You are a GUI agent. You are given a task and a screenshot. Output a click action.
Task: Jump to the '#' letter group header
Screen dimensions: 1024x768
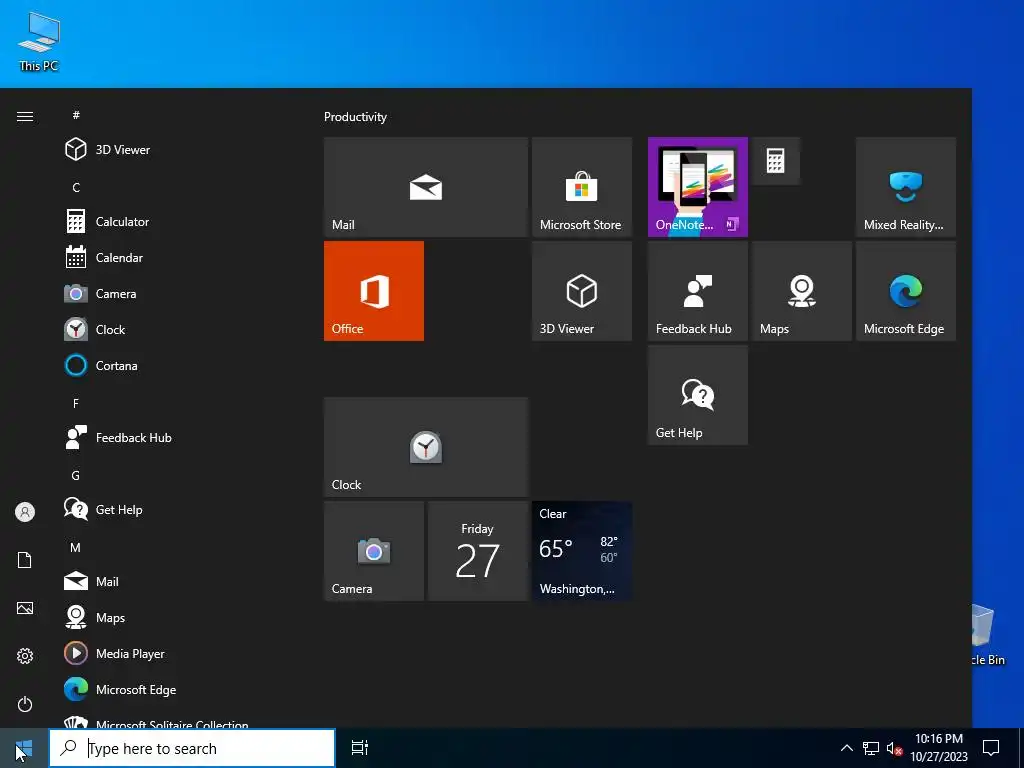(76, 115)
